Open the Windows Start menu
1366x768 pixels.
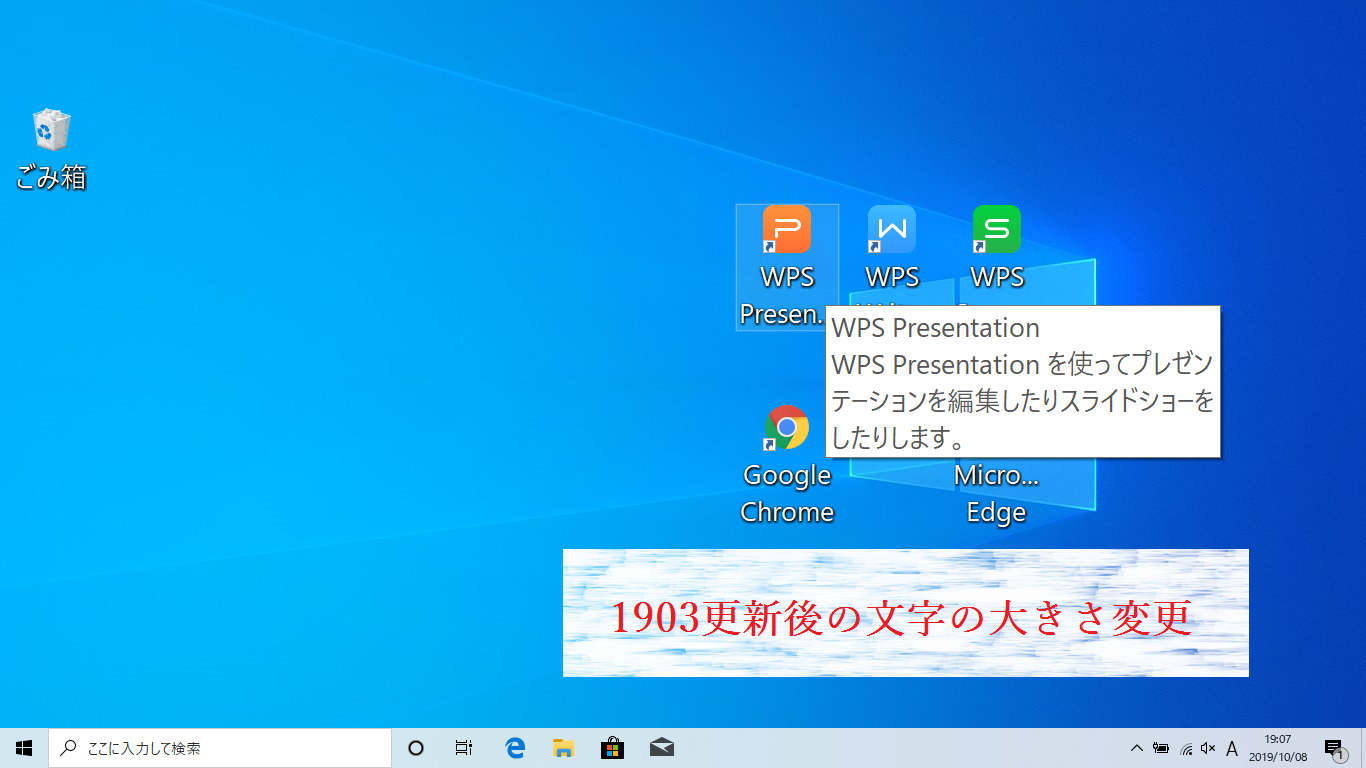point(24,748)
